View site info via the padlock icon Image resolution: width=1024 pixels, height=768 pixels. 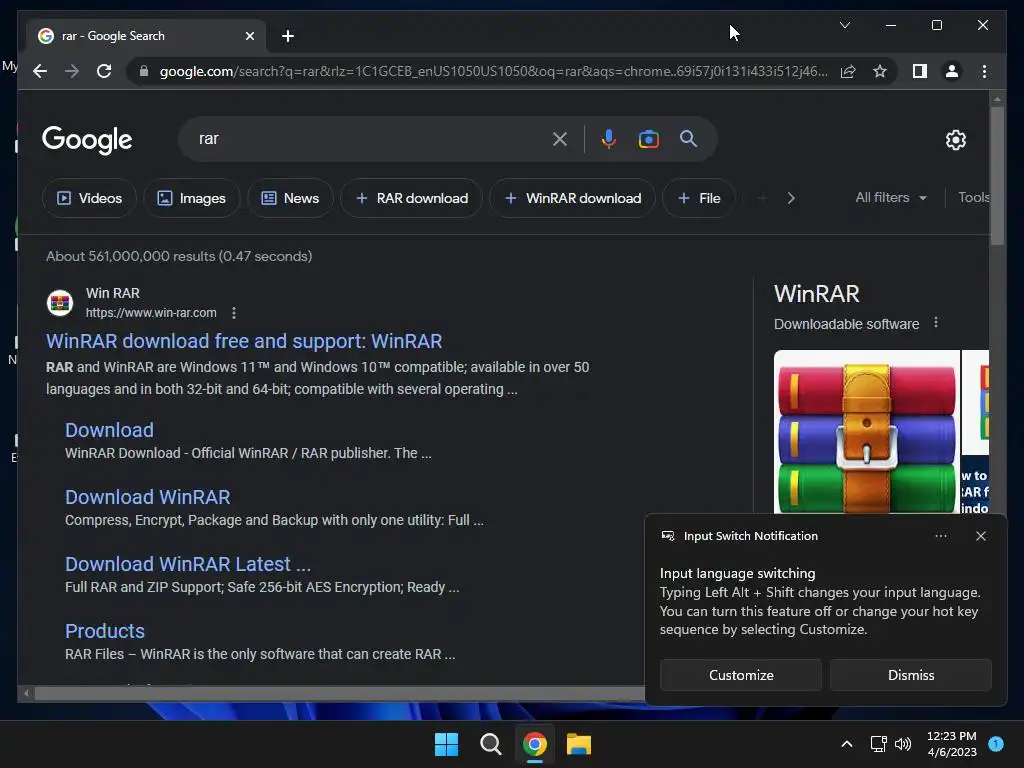(x=144, y=71)
